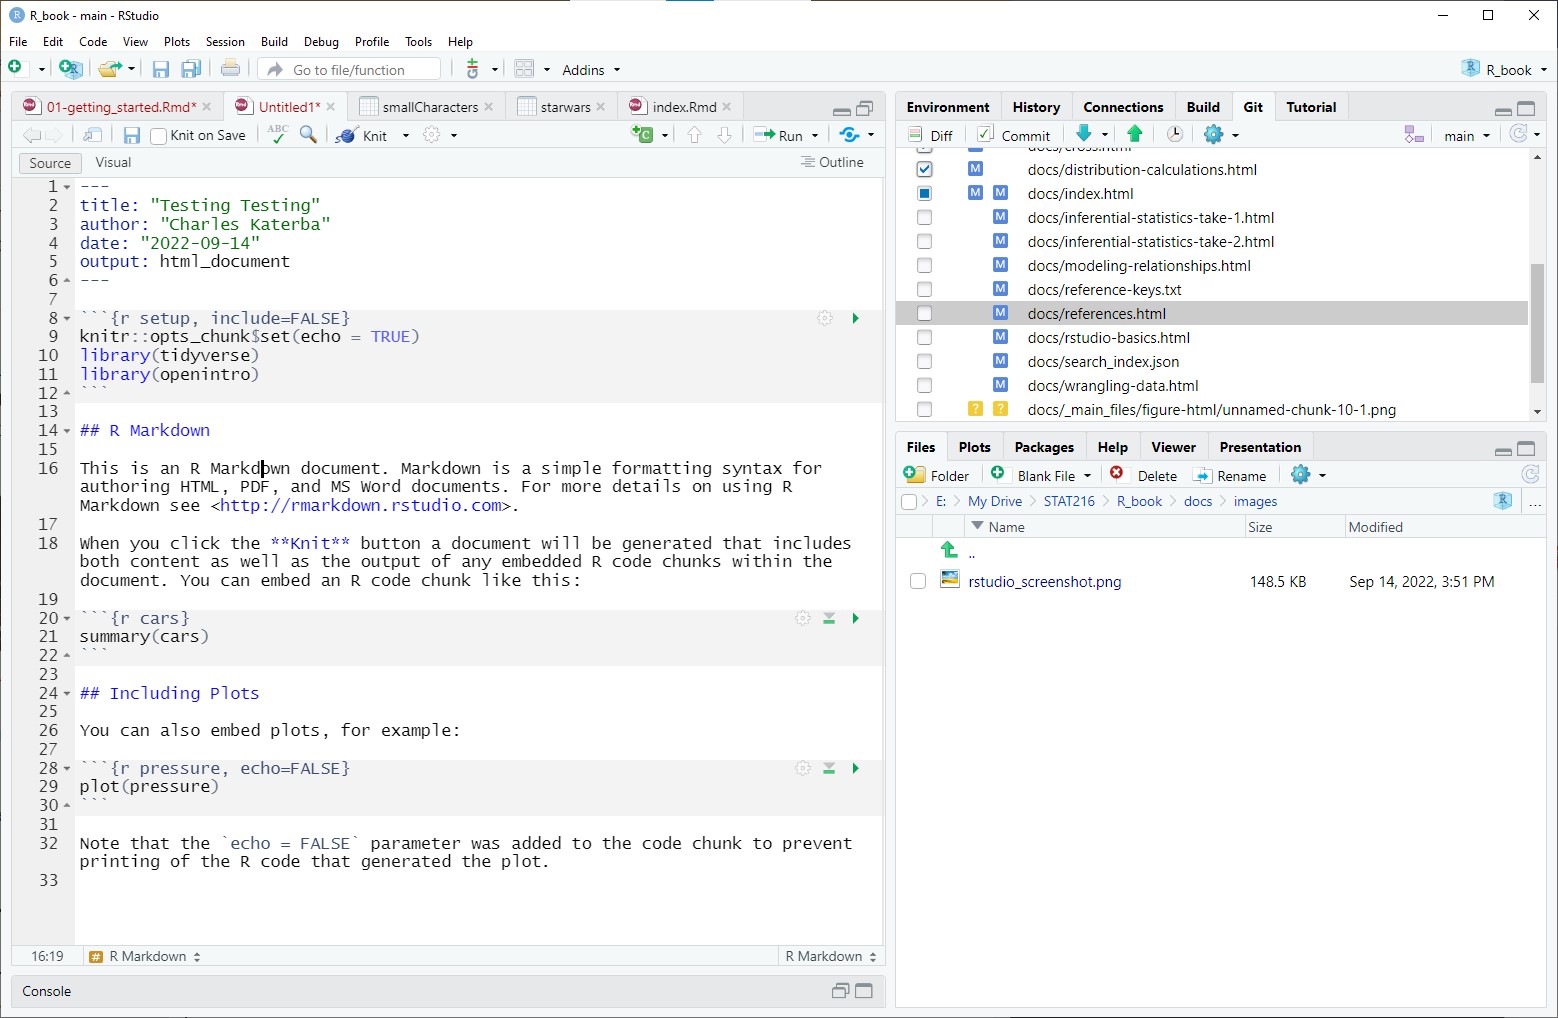Click the Git Push up arrow icon
This screenshot has width=1558, height=1018.
coord(1135,134)
